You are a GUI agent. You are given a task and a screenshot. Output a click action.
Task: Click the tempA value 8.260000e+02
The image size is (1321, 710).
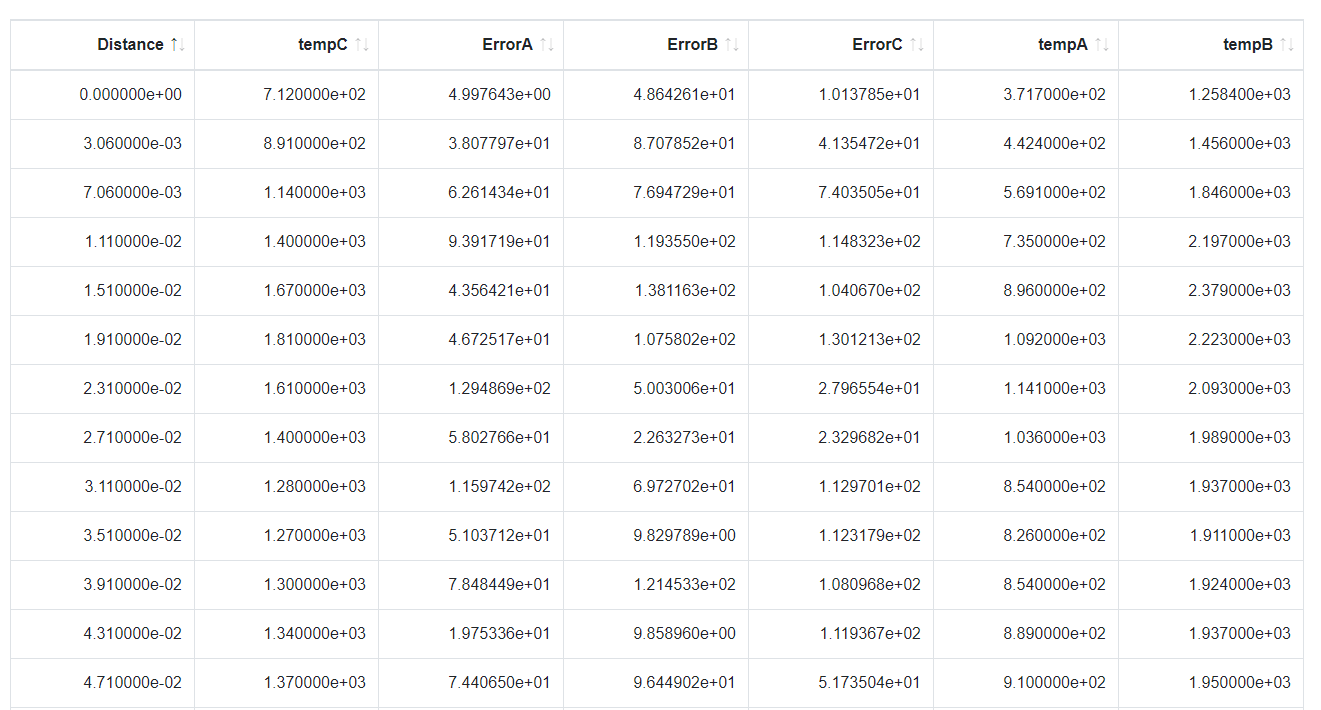[1055, 536]
